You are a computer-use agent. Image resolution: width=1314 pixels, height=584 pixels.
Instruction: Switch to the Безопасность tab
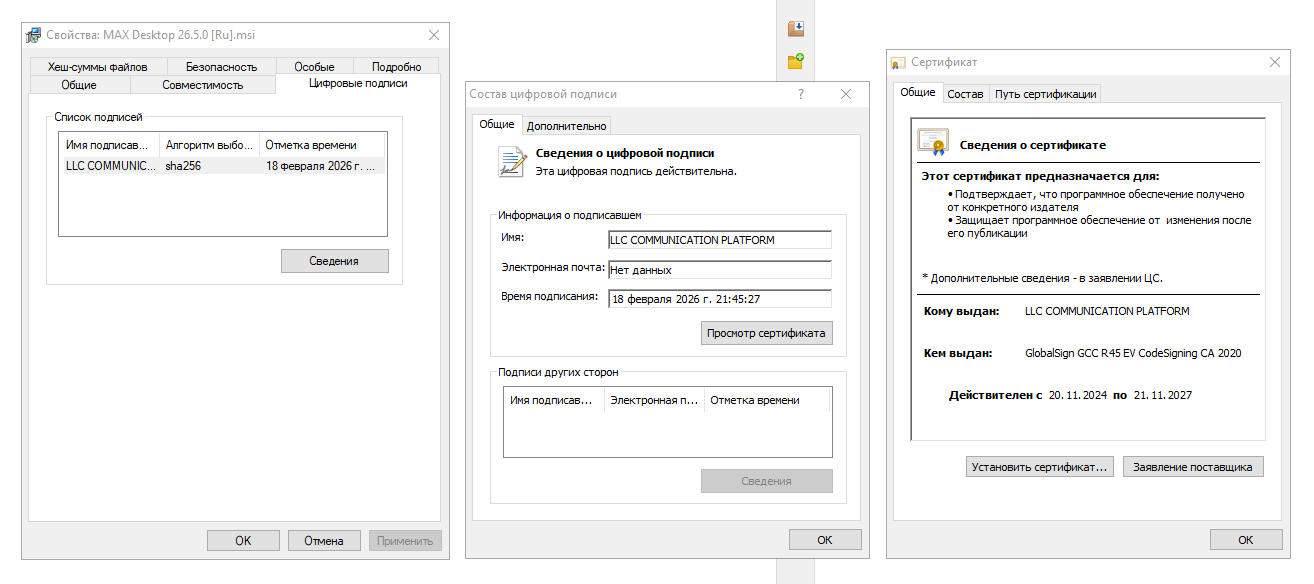pos(221,67)
